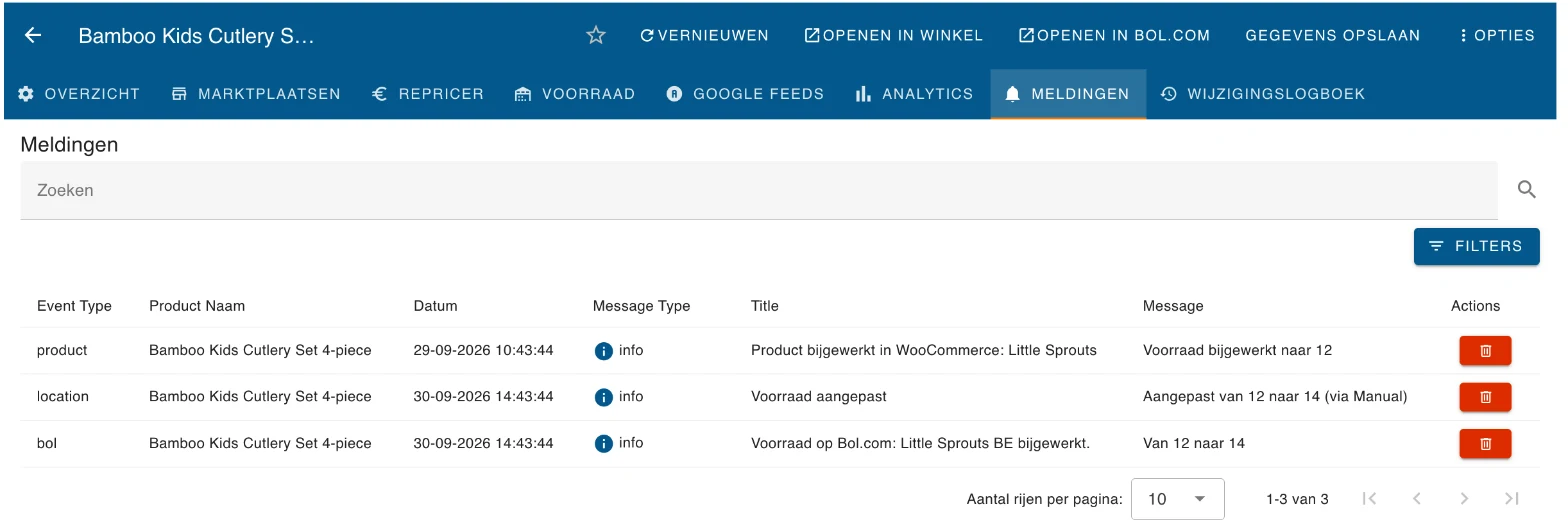
Task: Sort by Product Naam column header
Action: coord(197,306)
